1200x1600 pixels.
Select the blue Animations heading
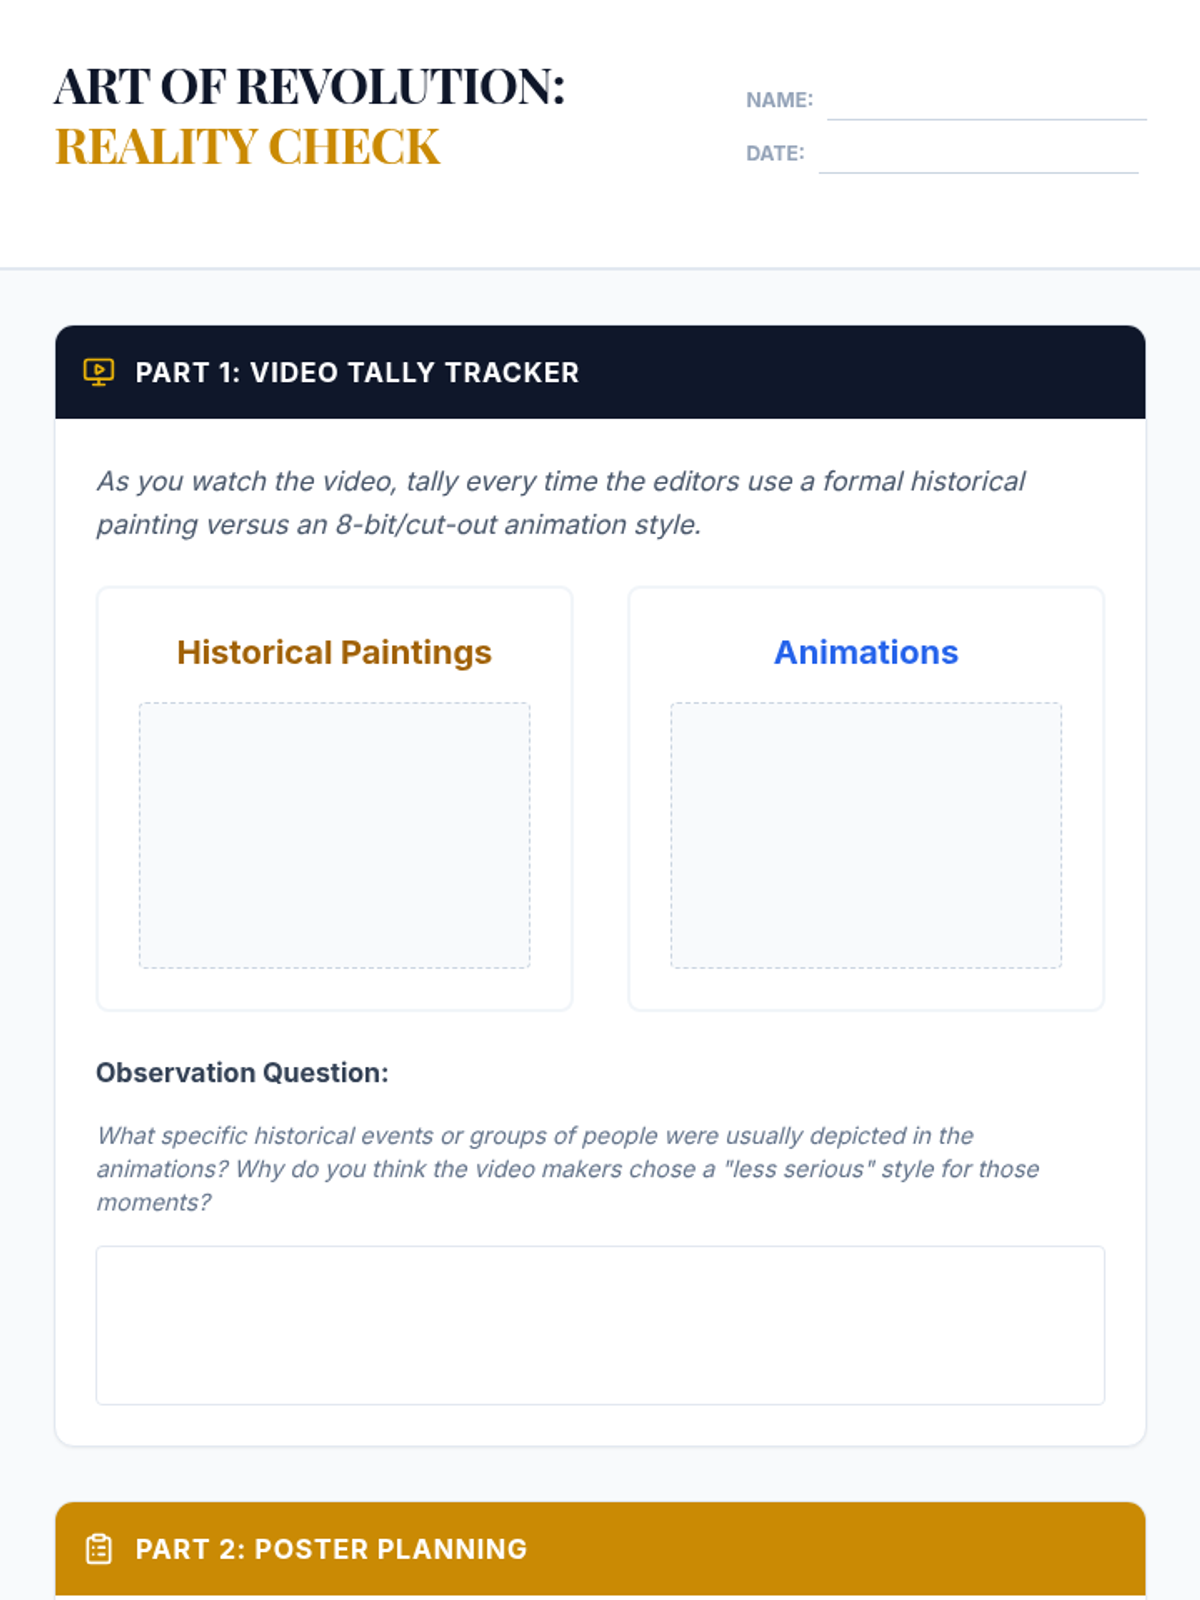[865, 652]
